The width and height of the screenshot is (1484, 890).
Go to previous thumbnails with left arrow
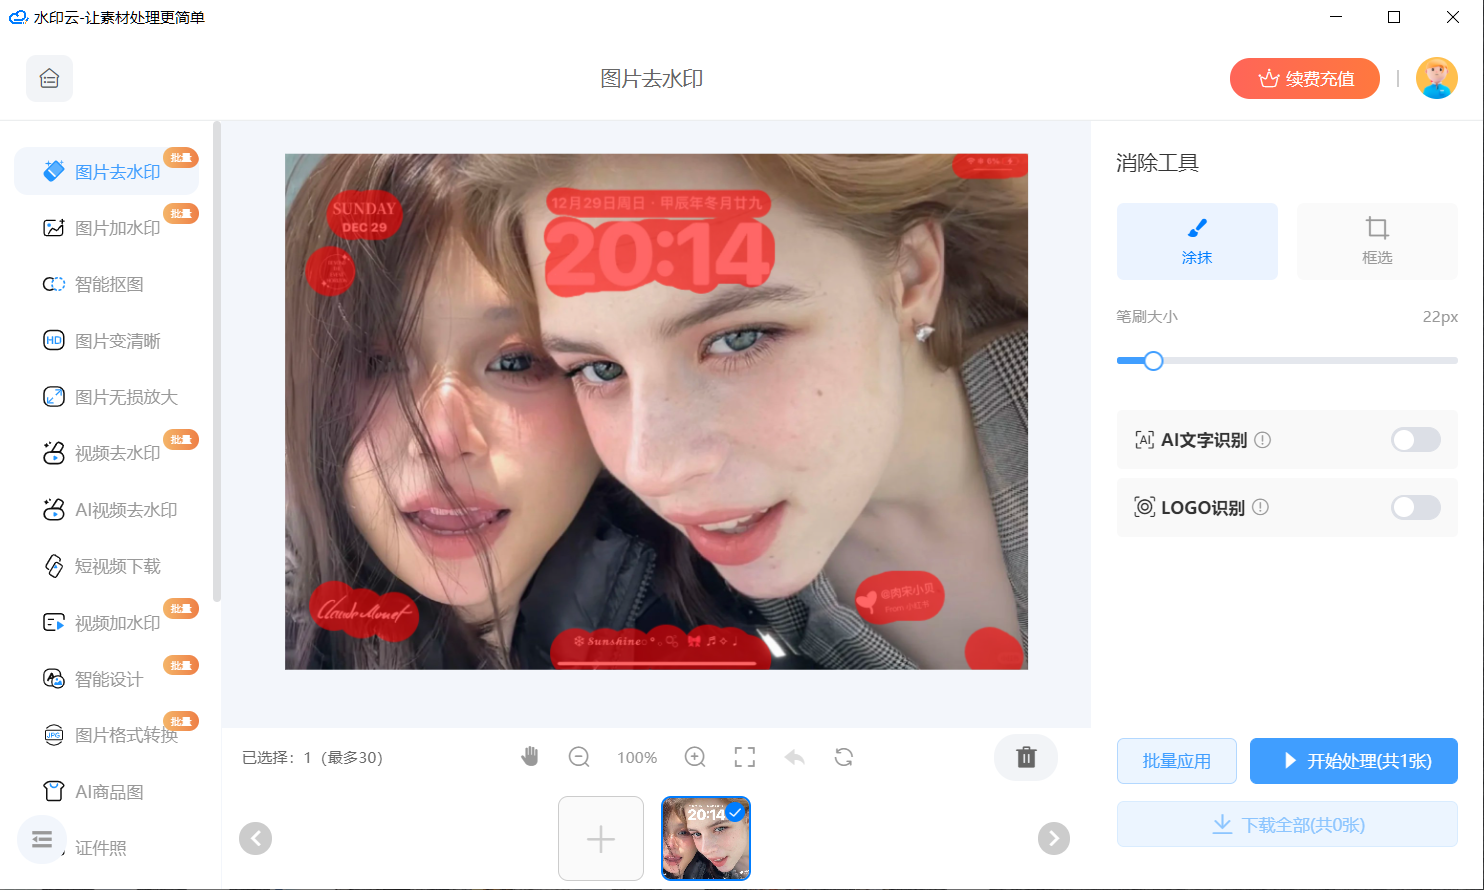256,838
